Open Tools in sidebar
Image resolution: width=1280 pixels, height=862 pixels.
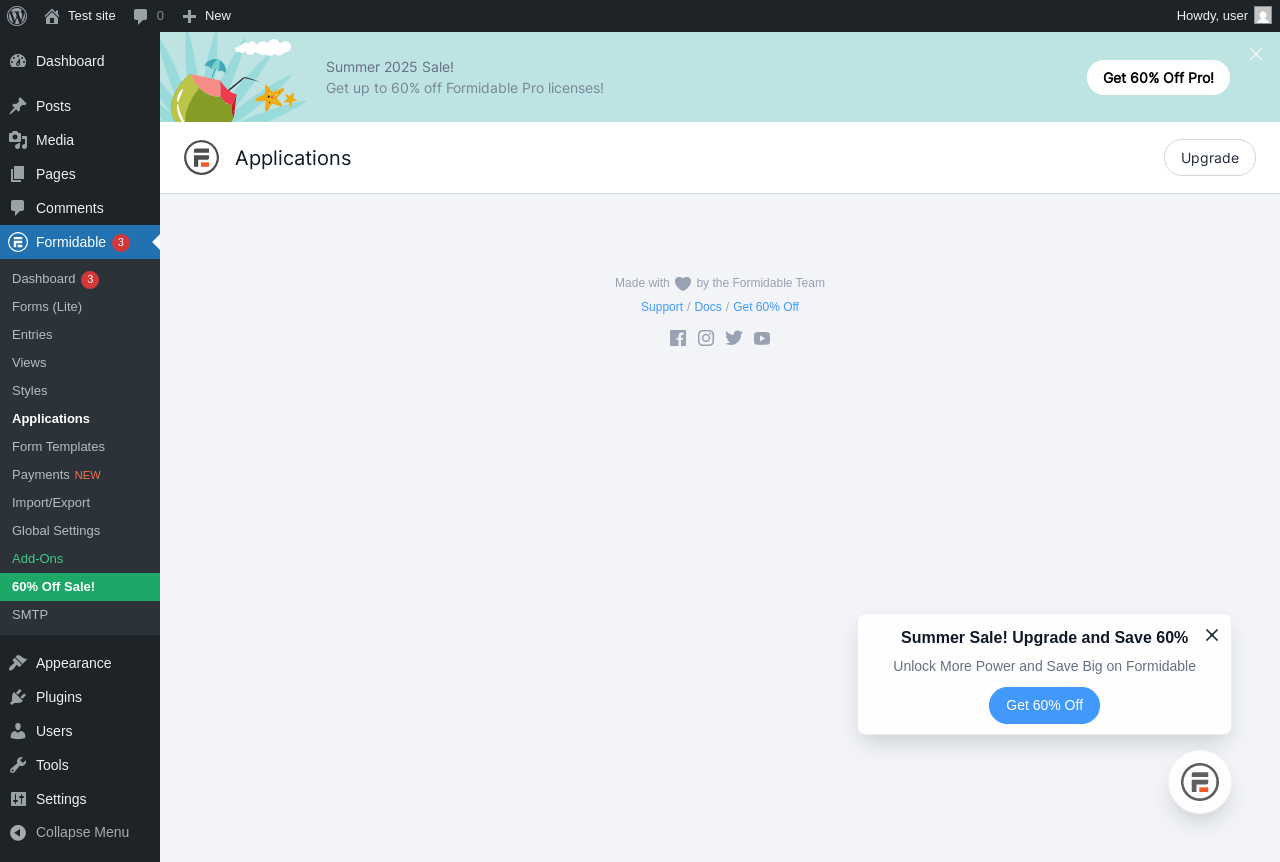(x=80, y=765)
